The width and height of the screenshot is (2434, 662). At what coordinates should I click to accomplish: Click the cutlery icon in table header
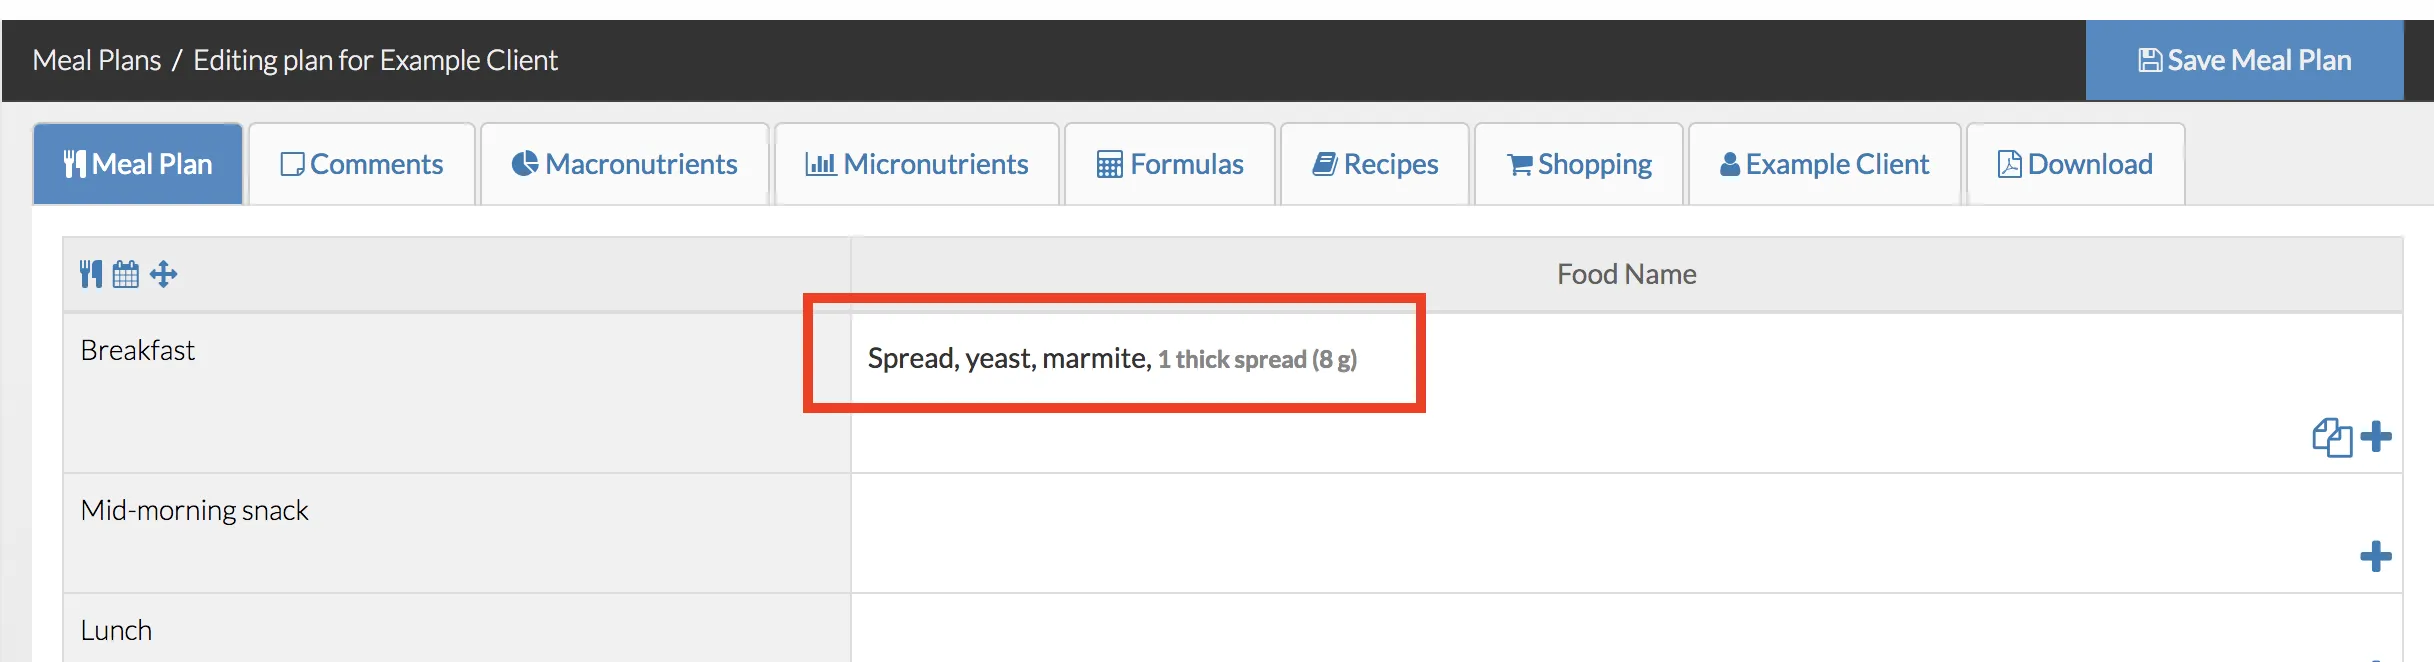[x=91, y=274]
